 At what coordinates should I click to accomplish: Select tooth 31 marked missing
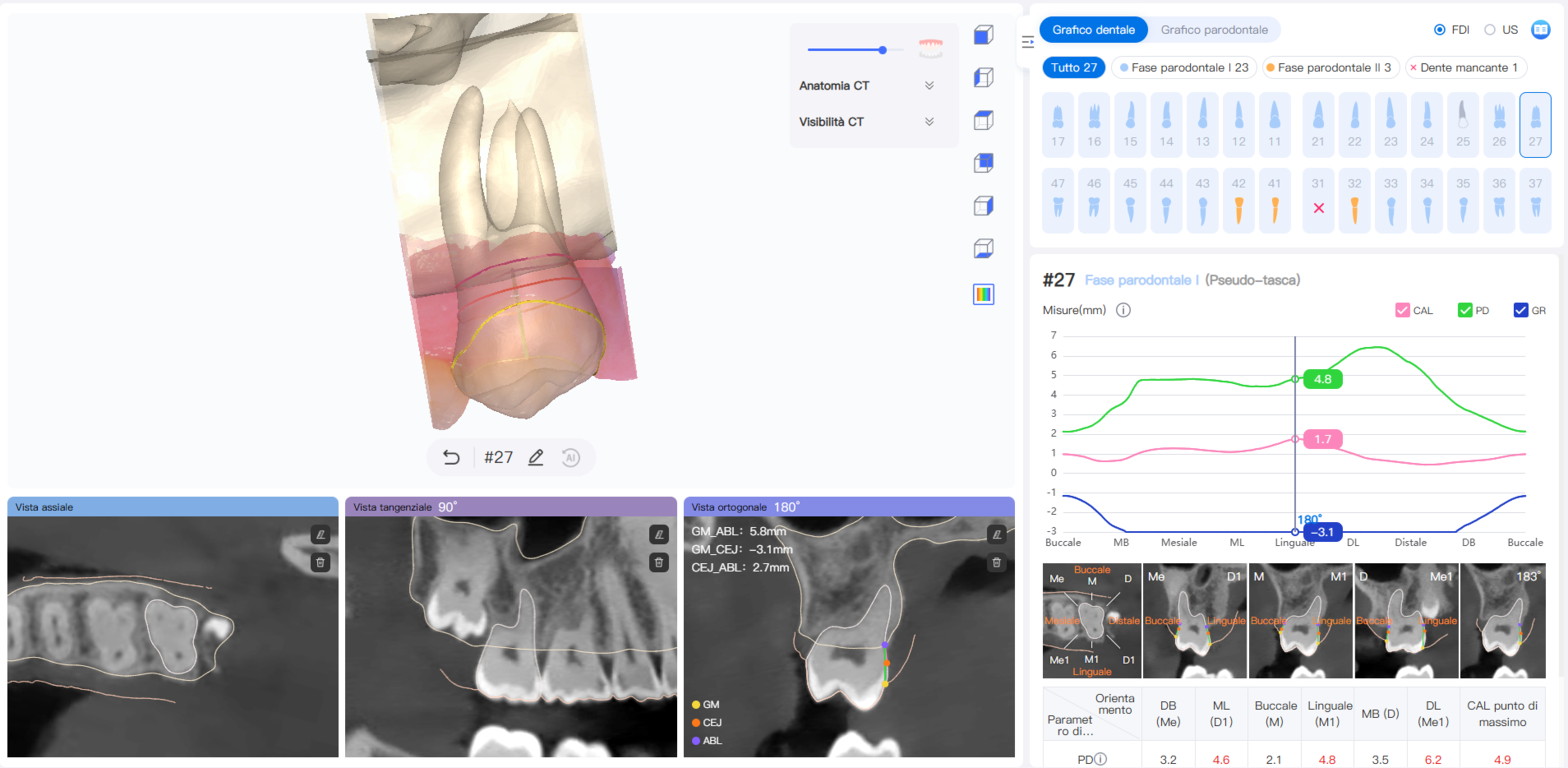click(x=1319, y=200)
